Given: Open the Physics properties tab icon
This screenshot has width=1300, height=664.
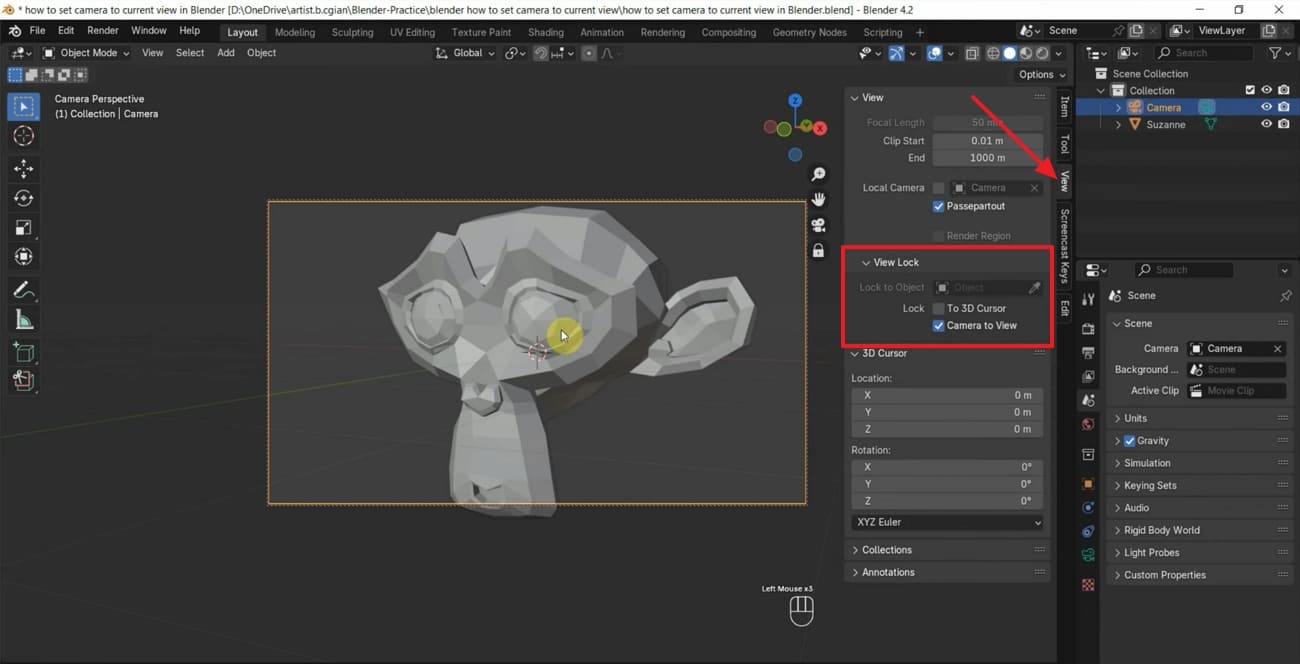Looking at the screenshot, I should [x=1088, y=508].
